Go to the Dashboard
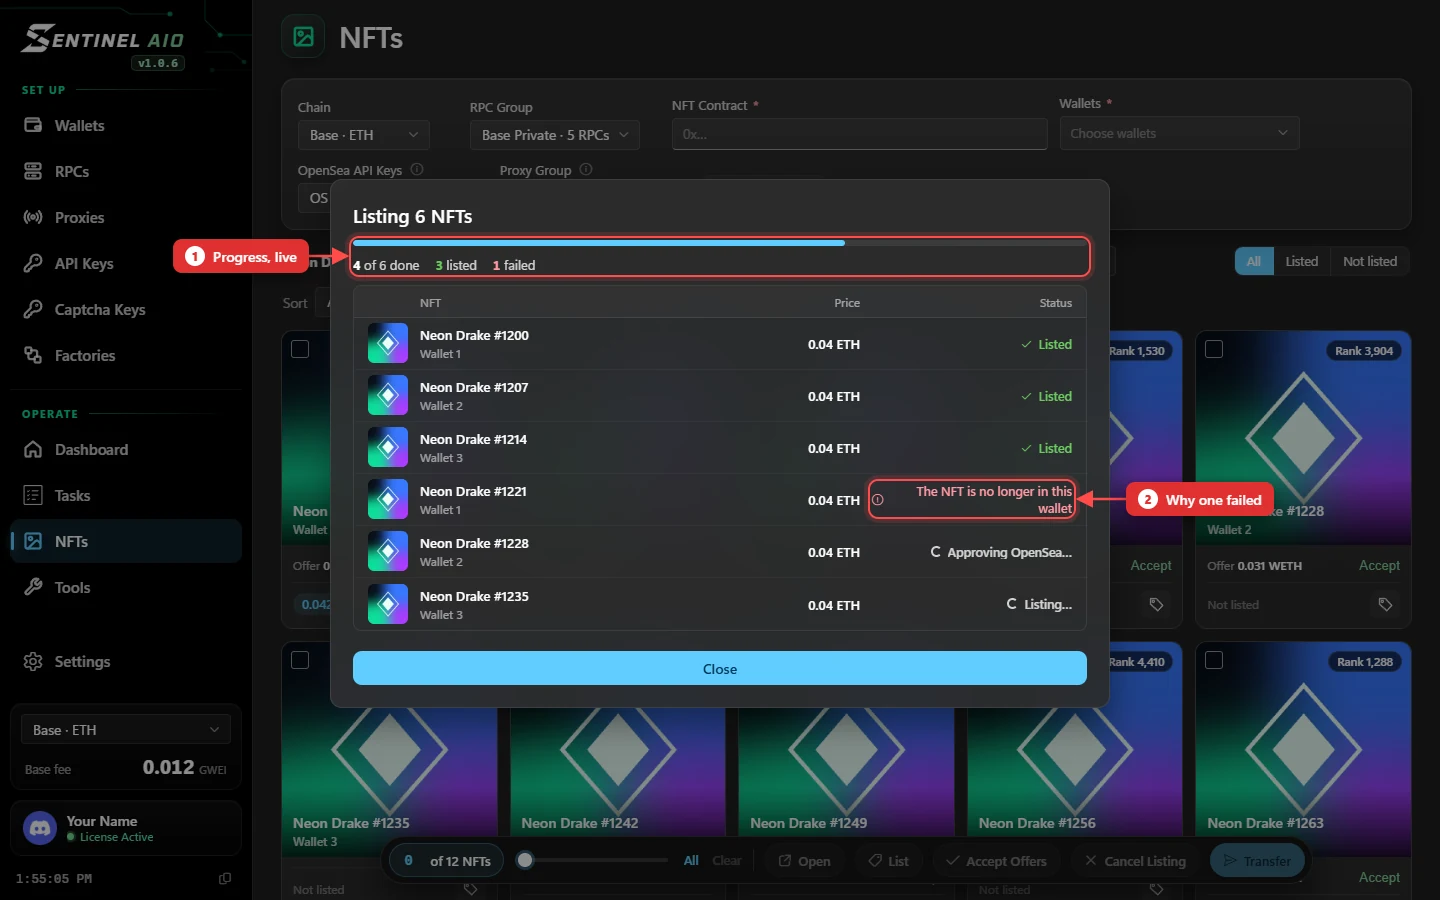This screenshot has width=1440, height=900. click(126, 450)
